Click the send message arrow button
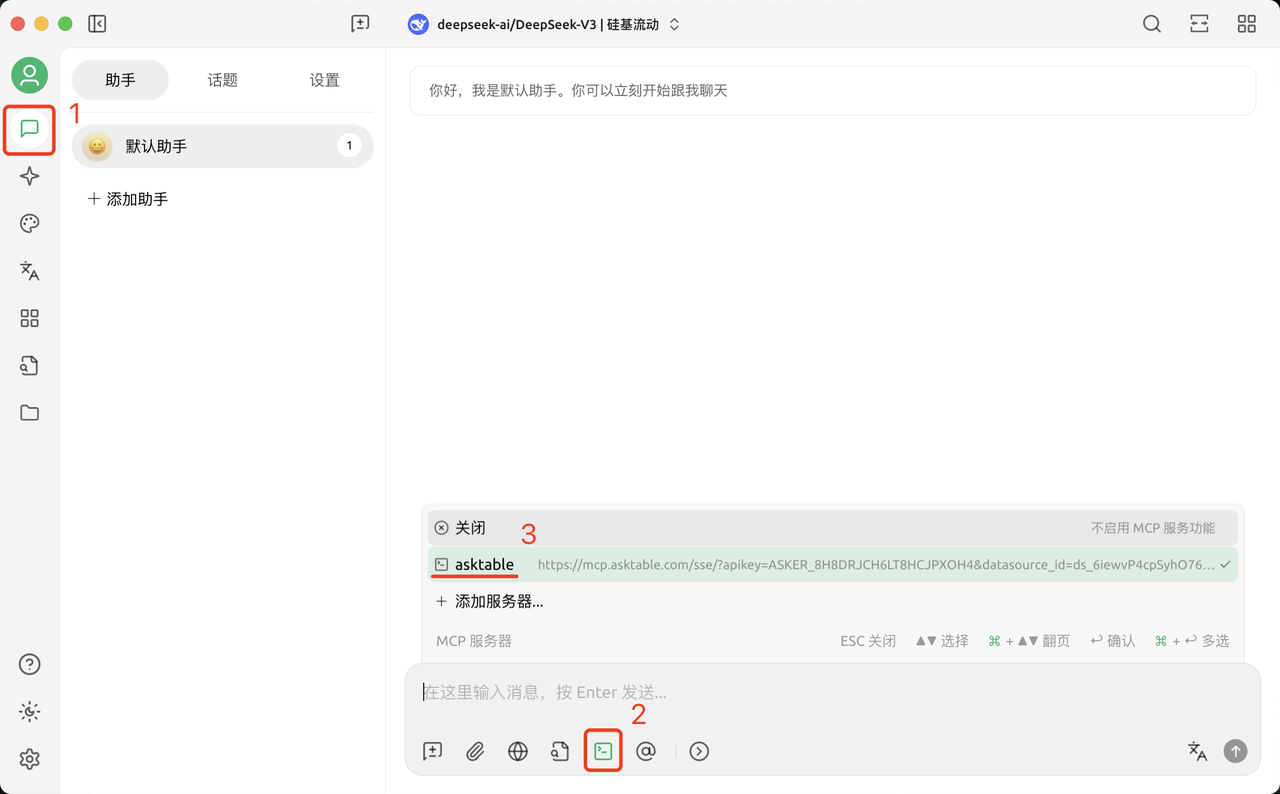The height and width of the screenshot is (794, 1280). pyautogui.click(x=1236, y=751)
